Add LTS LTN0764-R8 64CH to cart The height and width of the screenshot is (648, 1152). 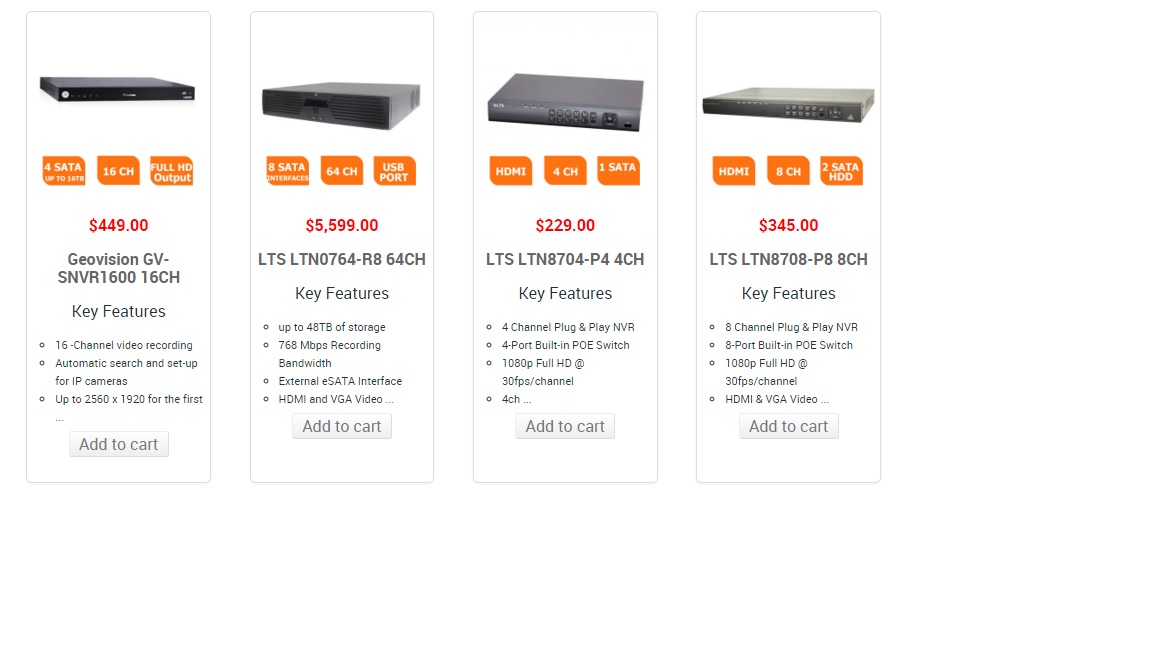pos(342,426)
